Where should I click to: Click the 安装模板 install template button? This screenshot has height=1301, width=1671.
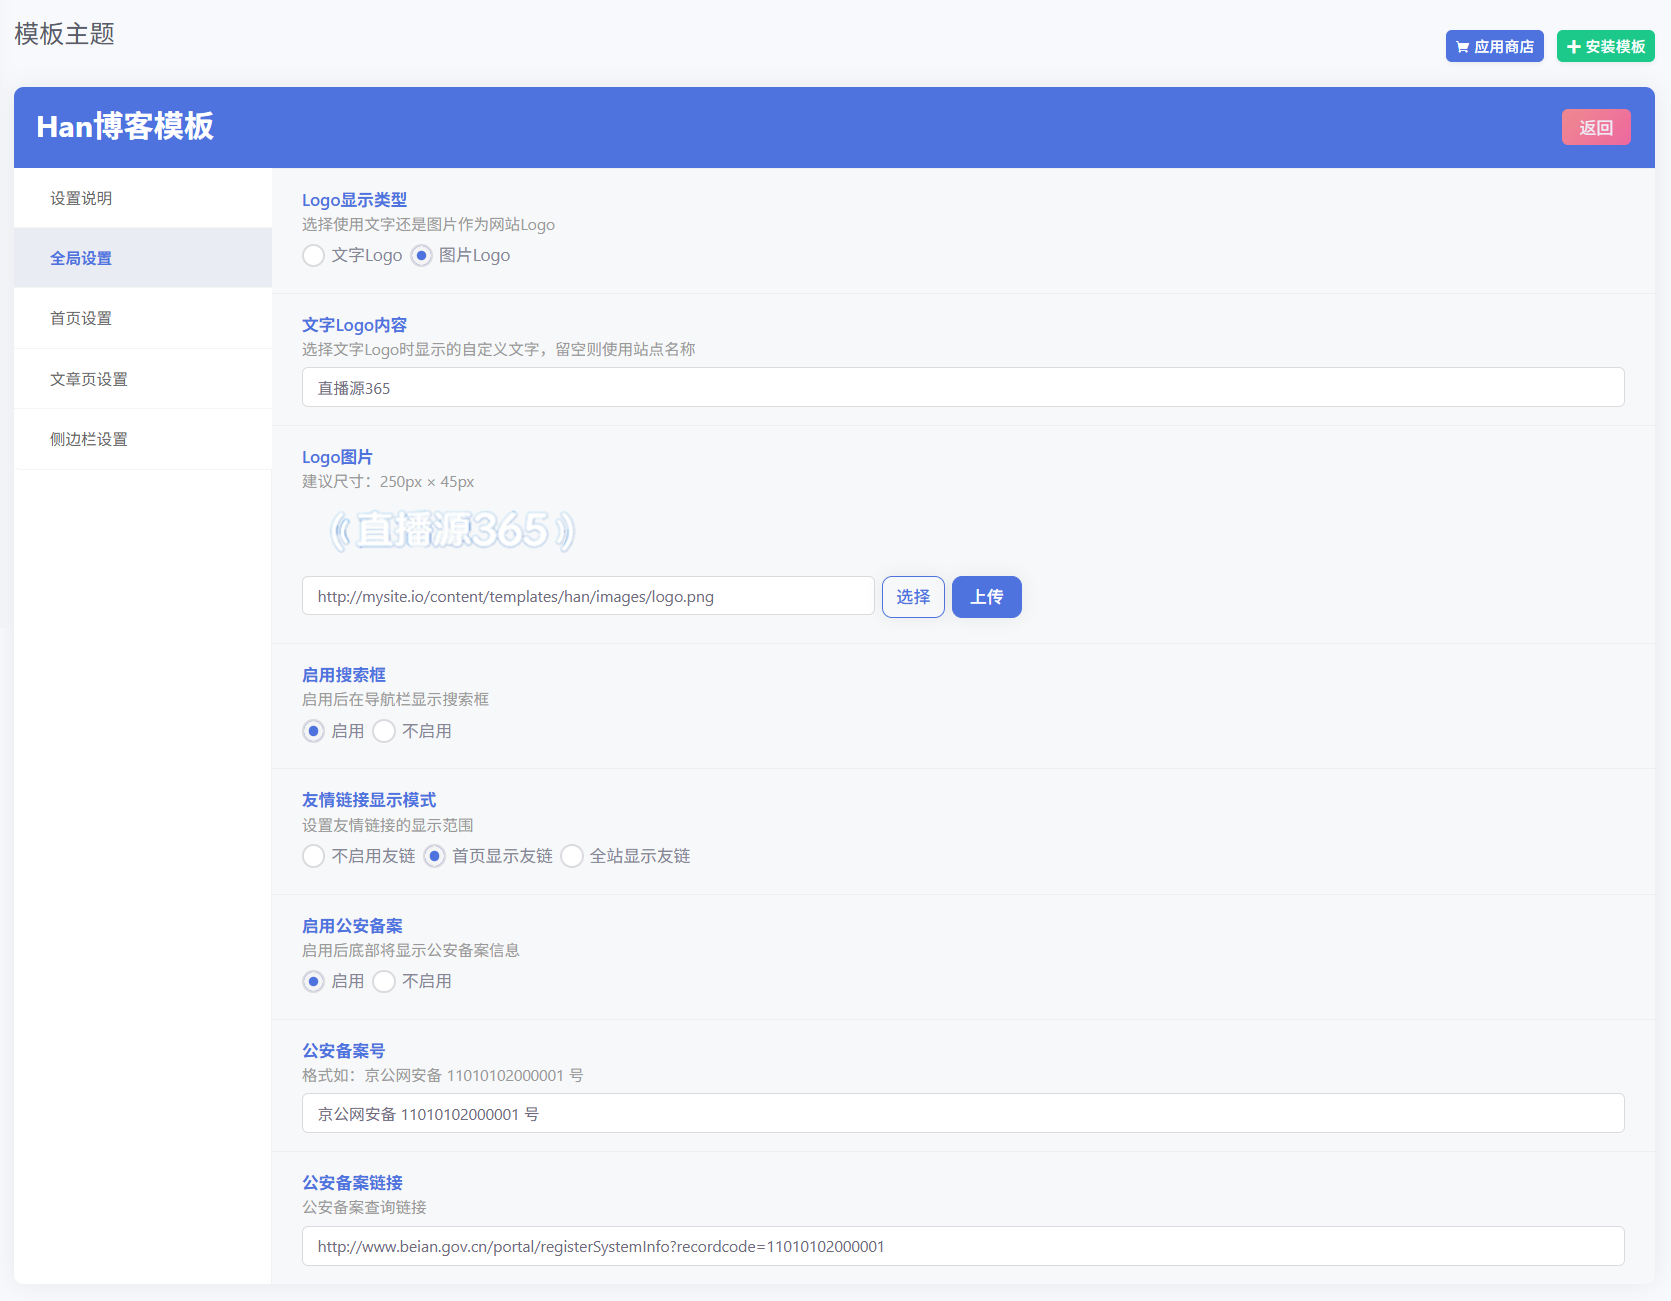tap(1605, 46)
